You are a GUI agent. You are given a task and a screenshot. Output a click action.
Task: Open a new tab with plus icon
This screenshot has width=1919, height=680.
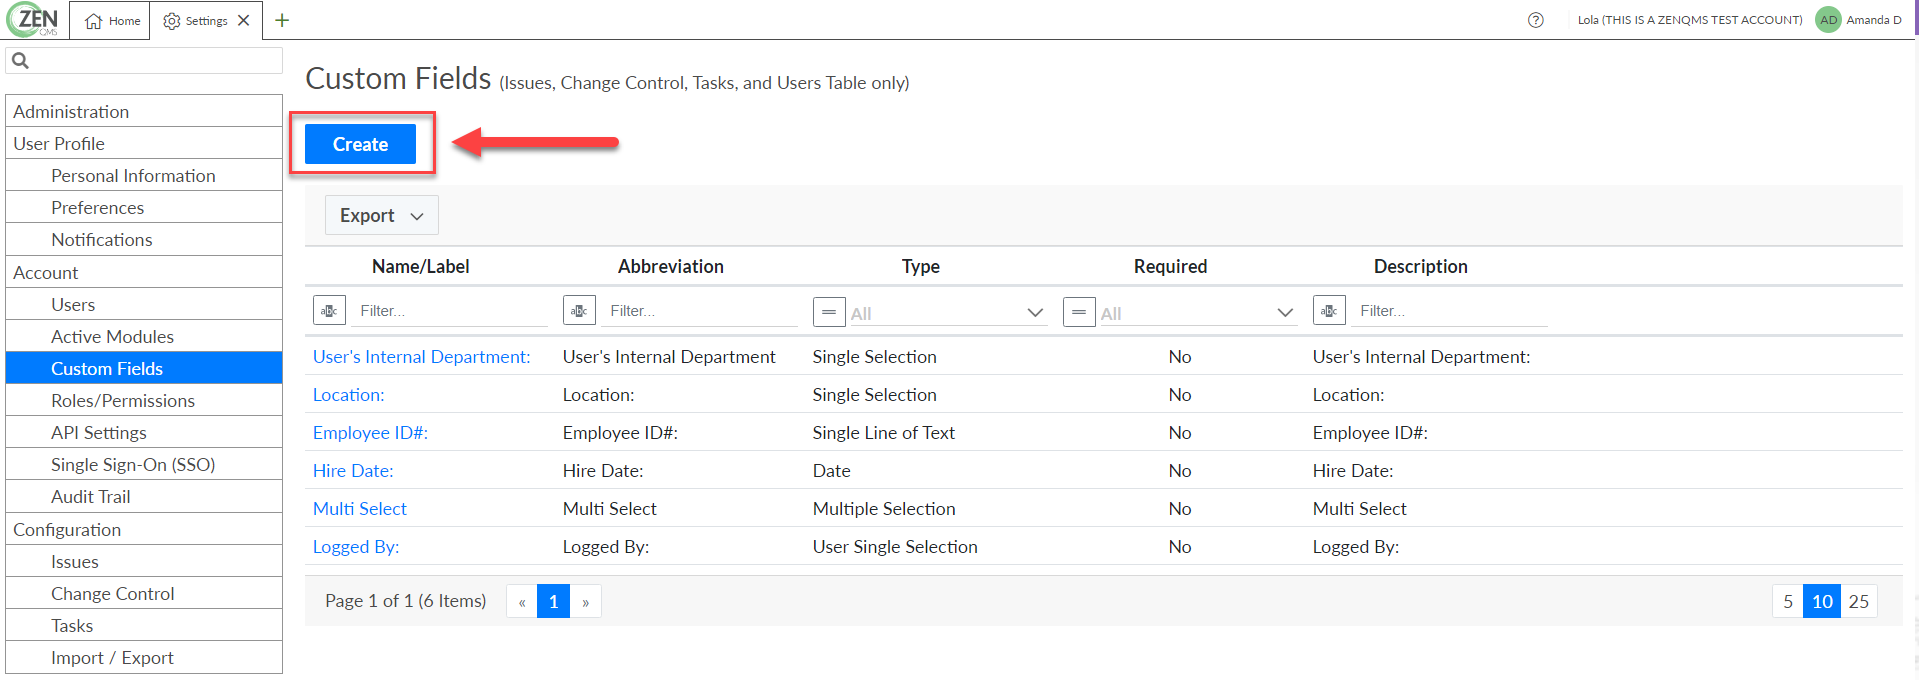point(282,20)
